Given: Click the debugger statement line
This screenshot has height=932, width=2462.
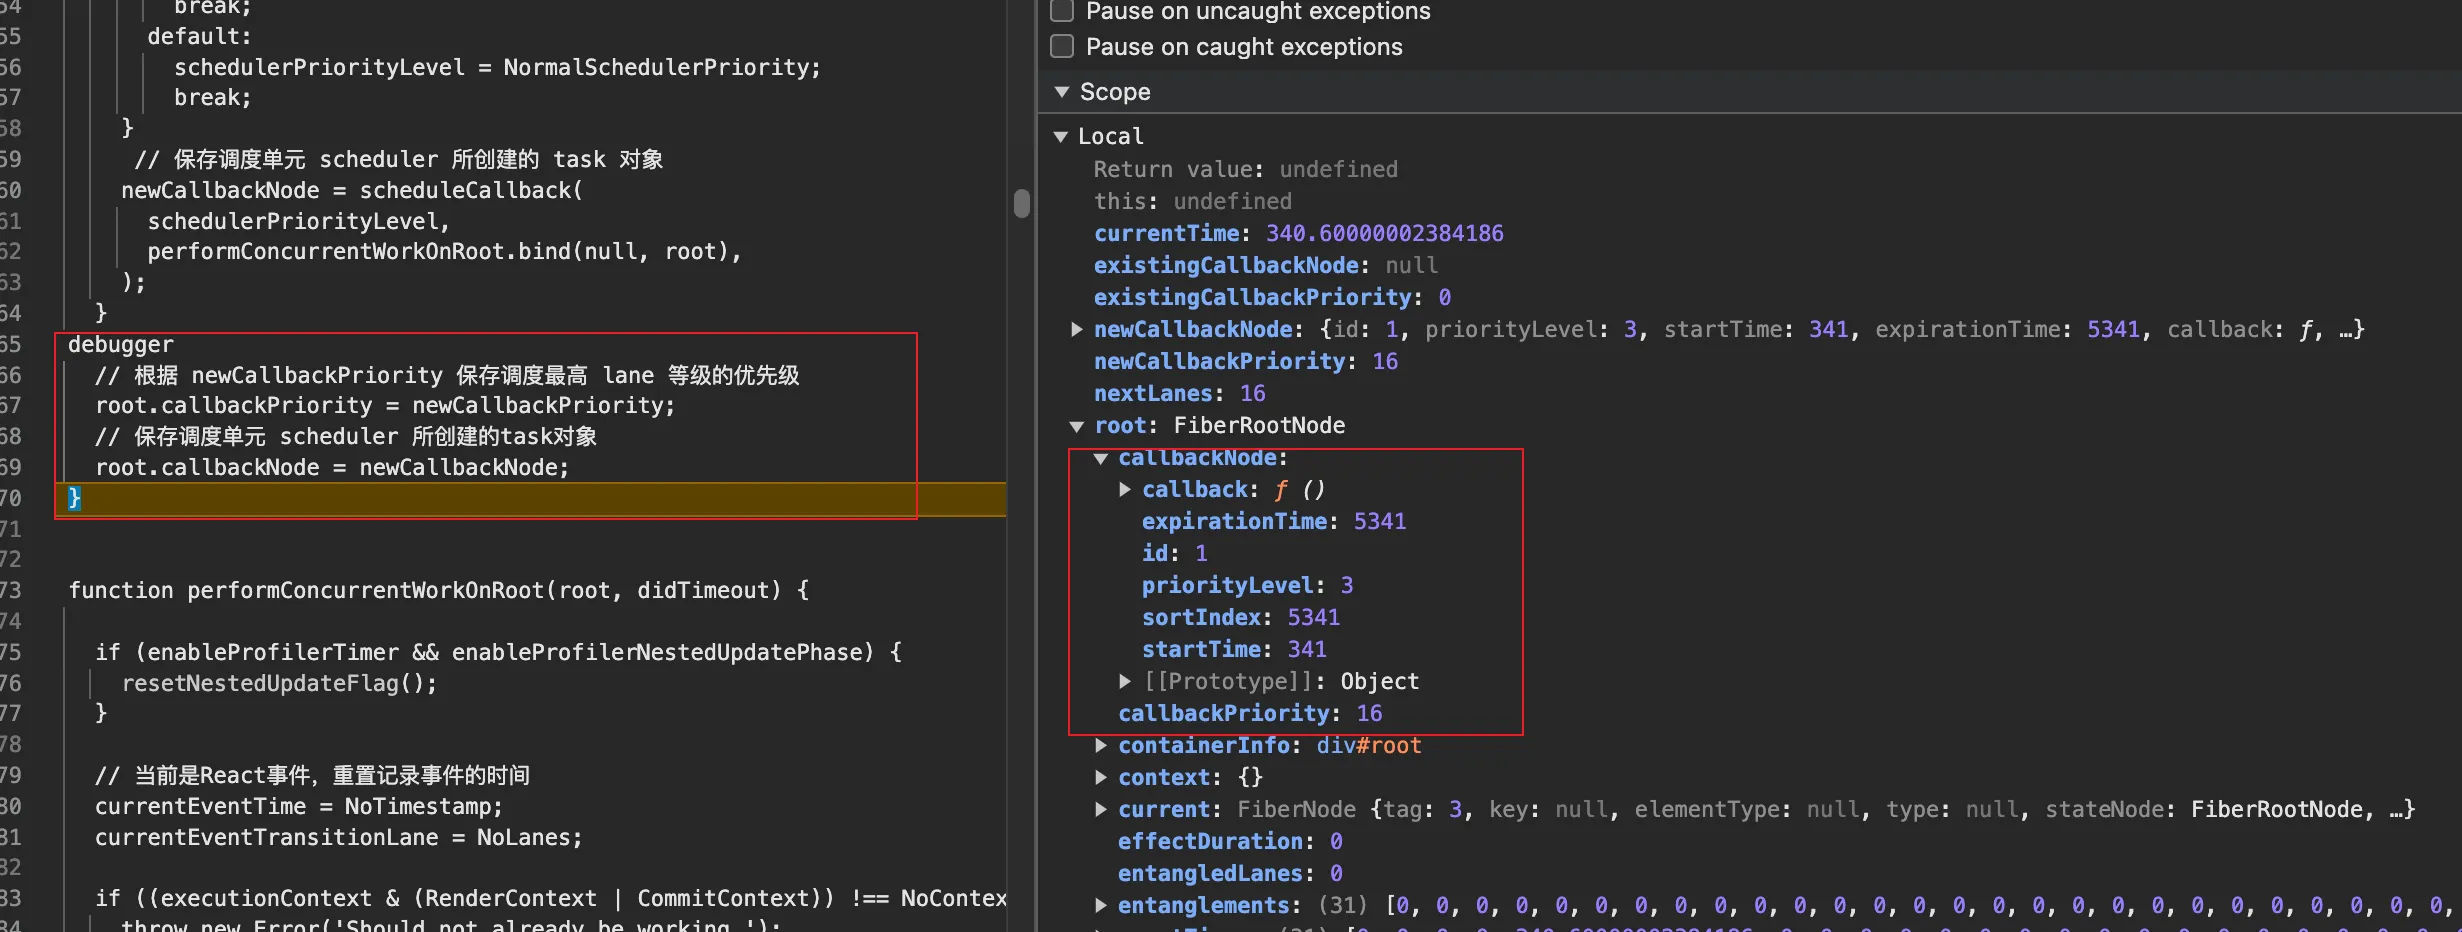Looking at the screenshot, I should (121, 344).
